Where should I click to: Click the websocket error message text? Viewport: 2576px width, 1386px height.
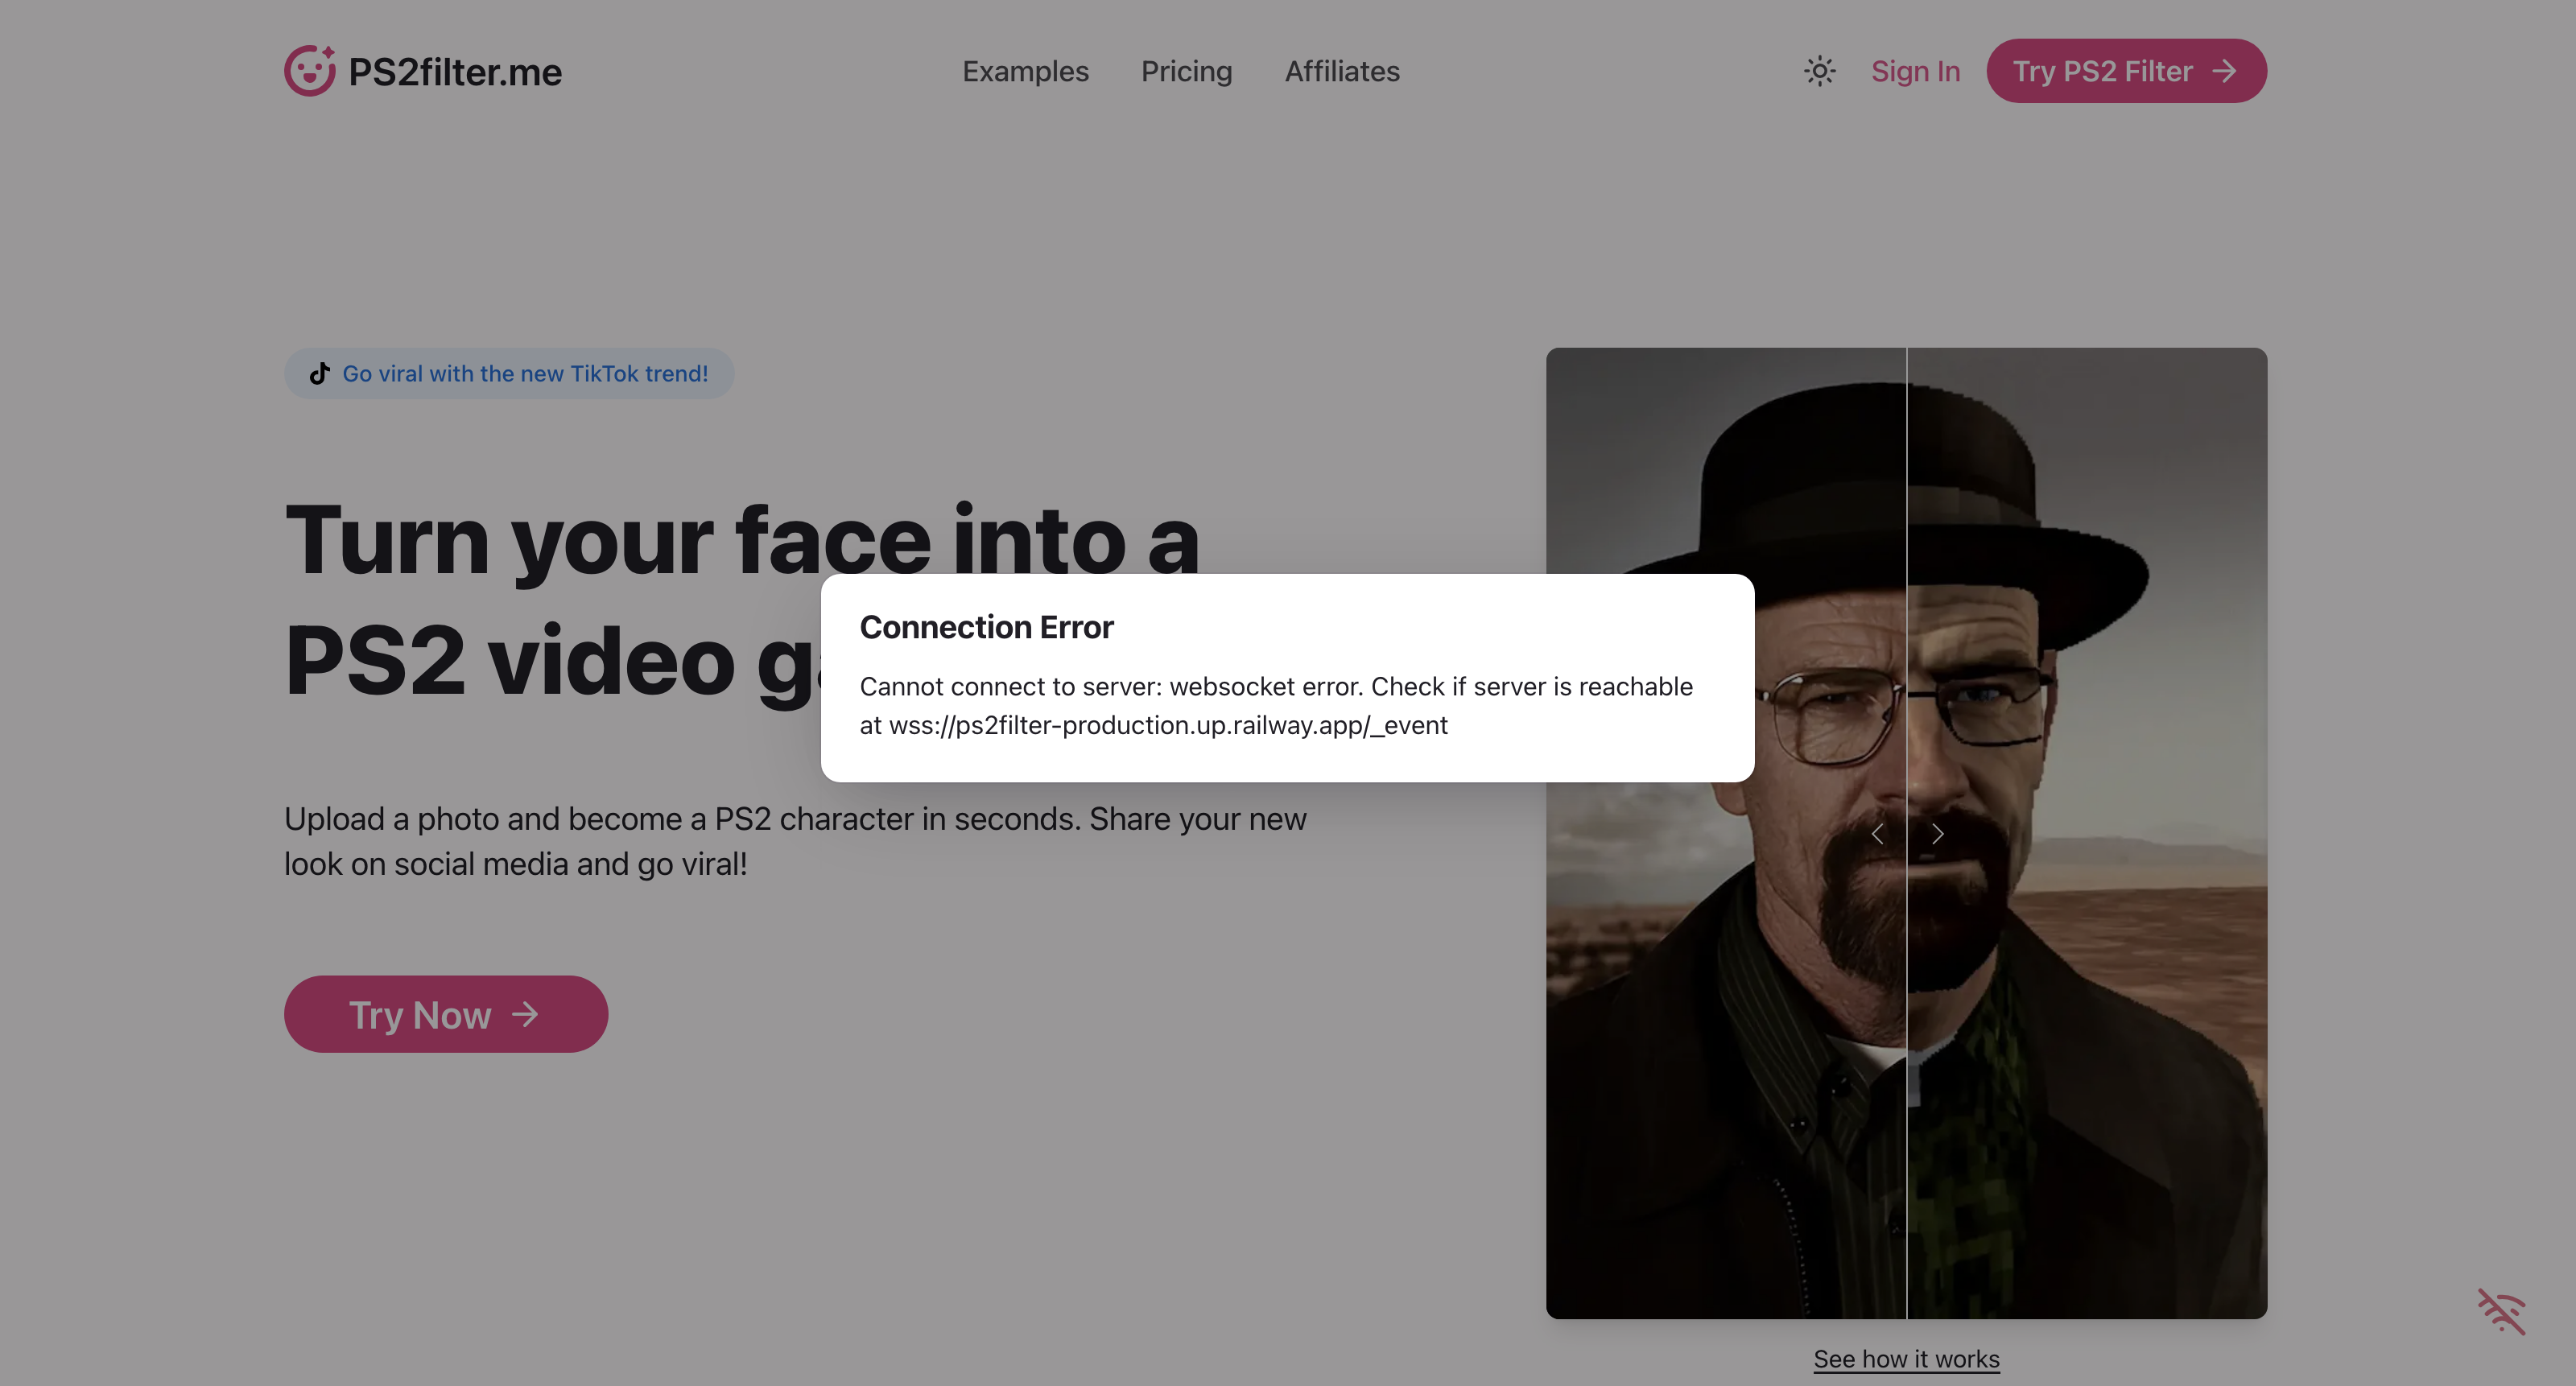pos(1276,706)
